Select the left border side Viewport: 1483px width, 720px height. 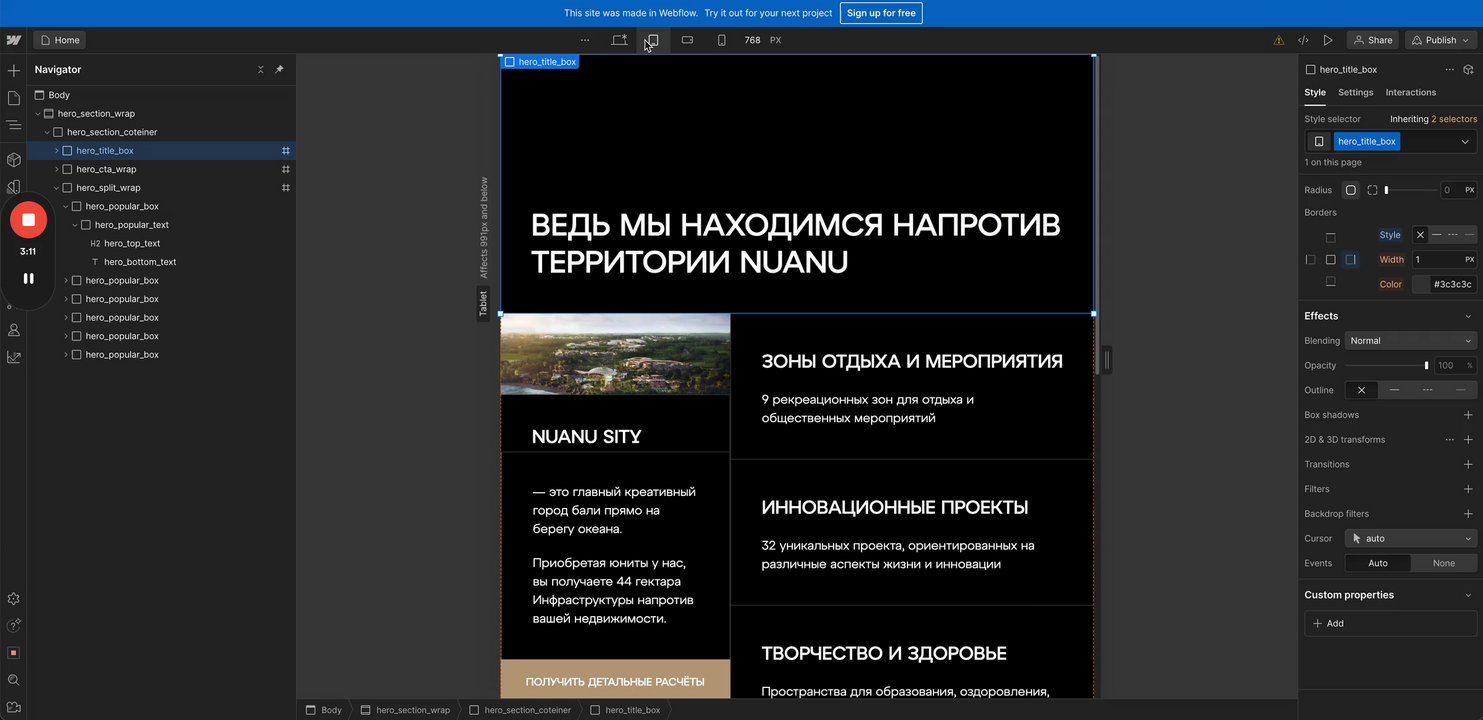pyautogui.click(x=1310, y=260)
